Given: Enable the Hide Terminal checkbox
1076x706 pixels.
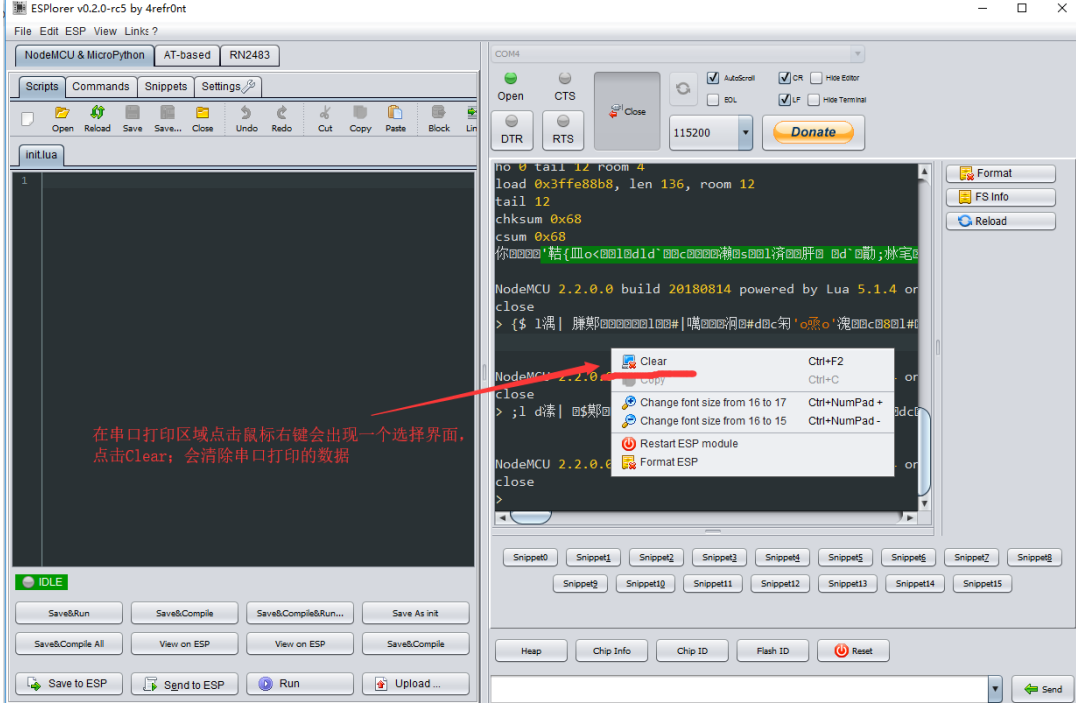Looking at the screenshot, I should [x=814, y=99].
